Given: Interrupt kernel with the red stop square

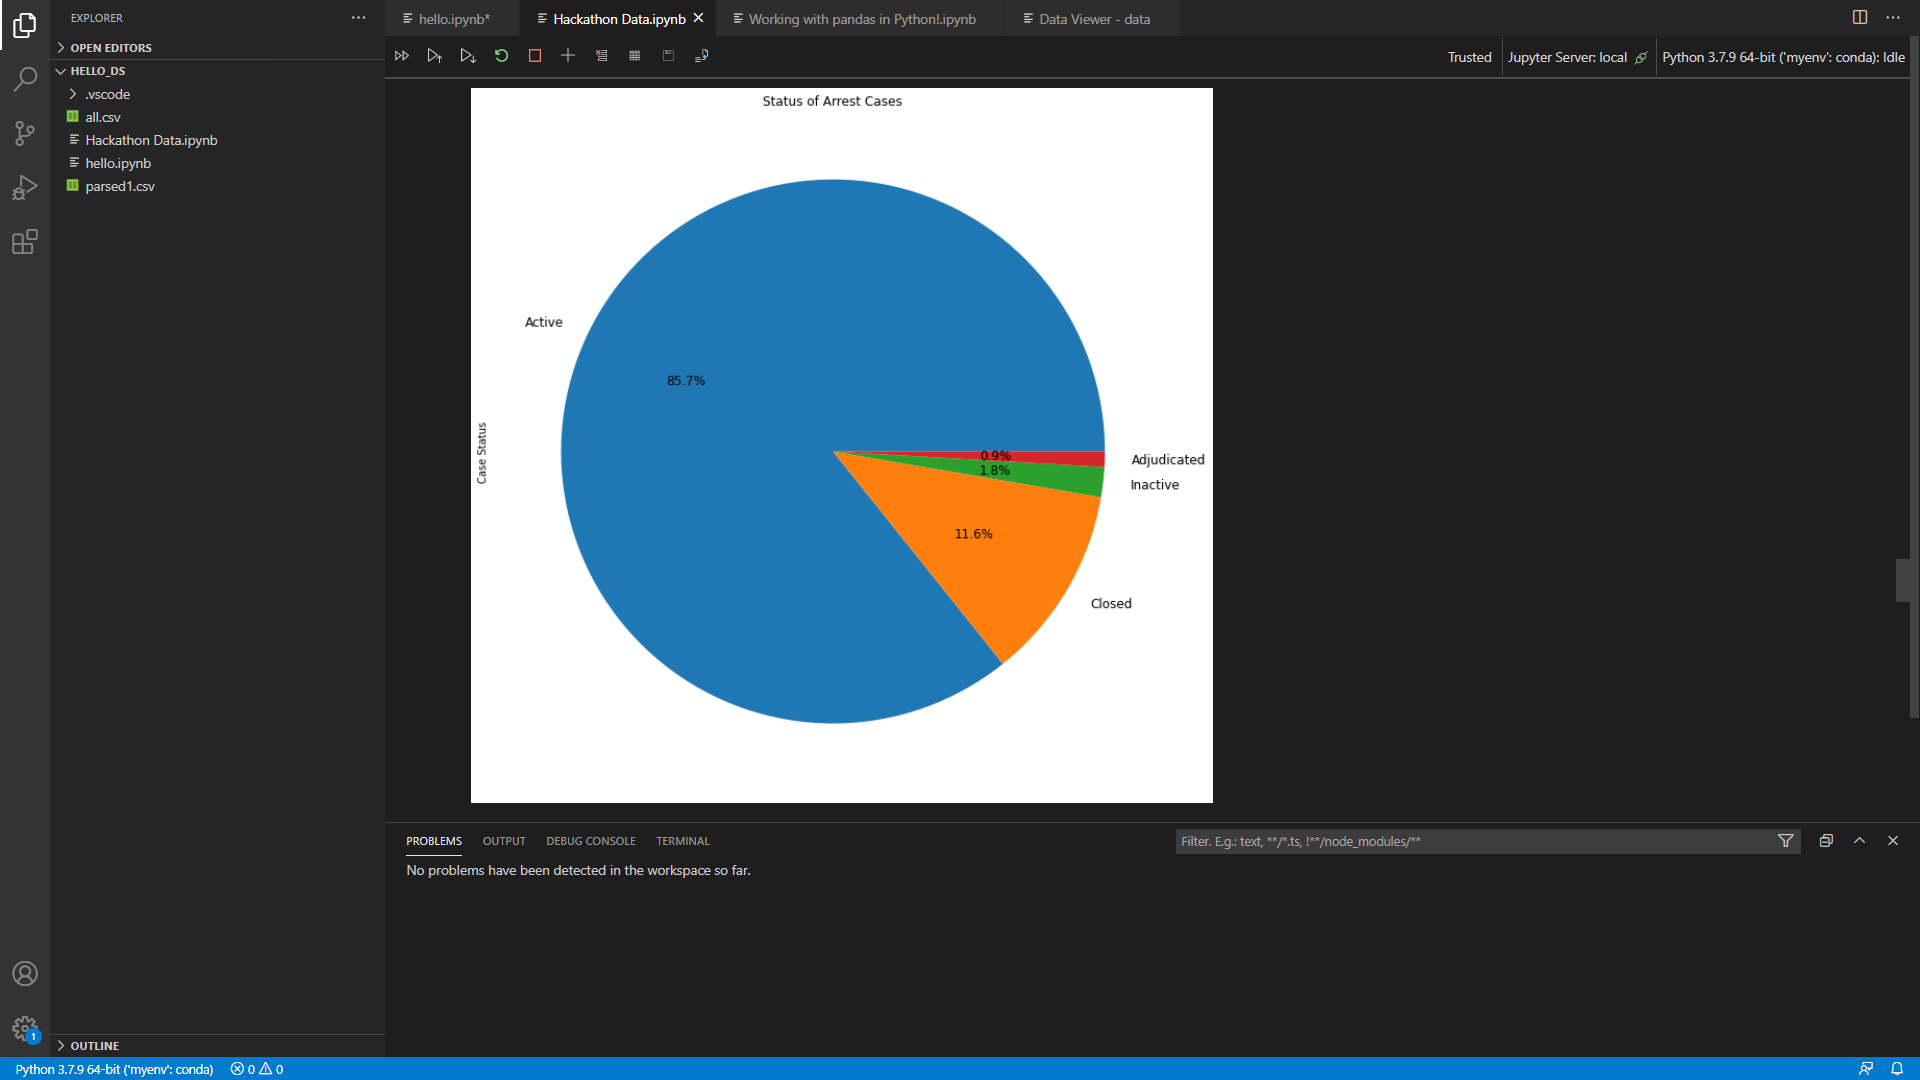Looking at the screenshot, I should click(535, 56).
